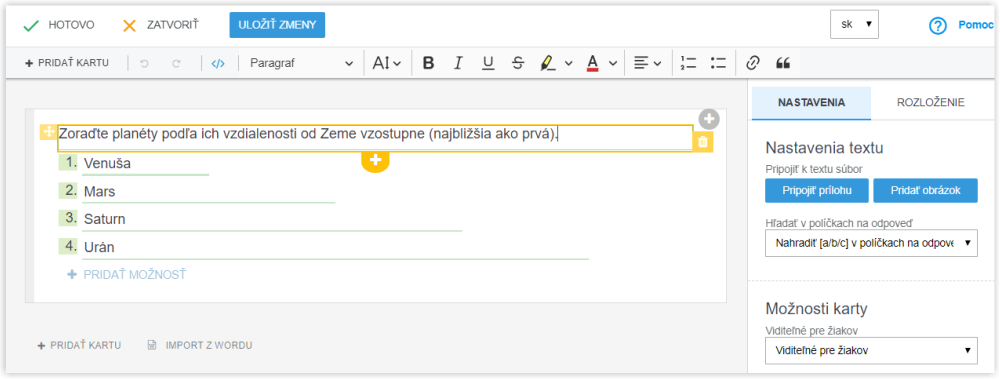Insert a bulleted list
The width and height of the screenshot is (1000, 379).
pyautogui.click(x=719, y=63)
